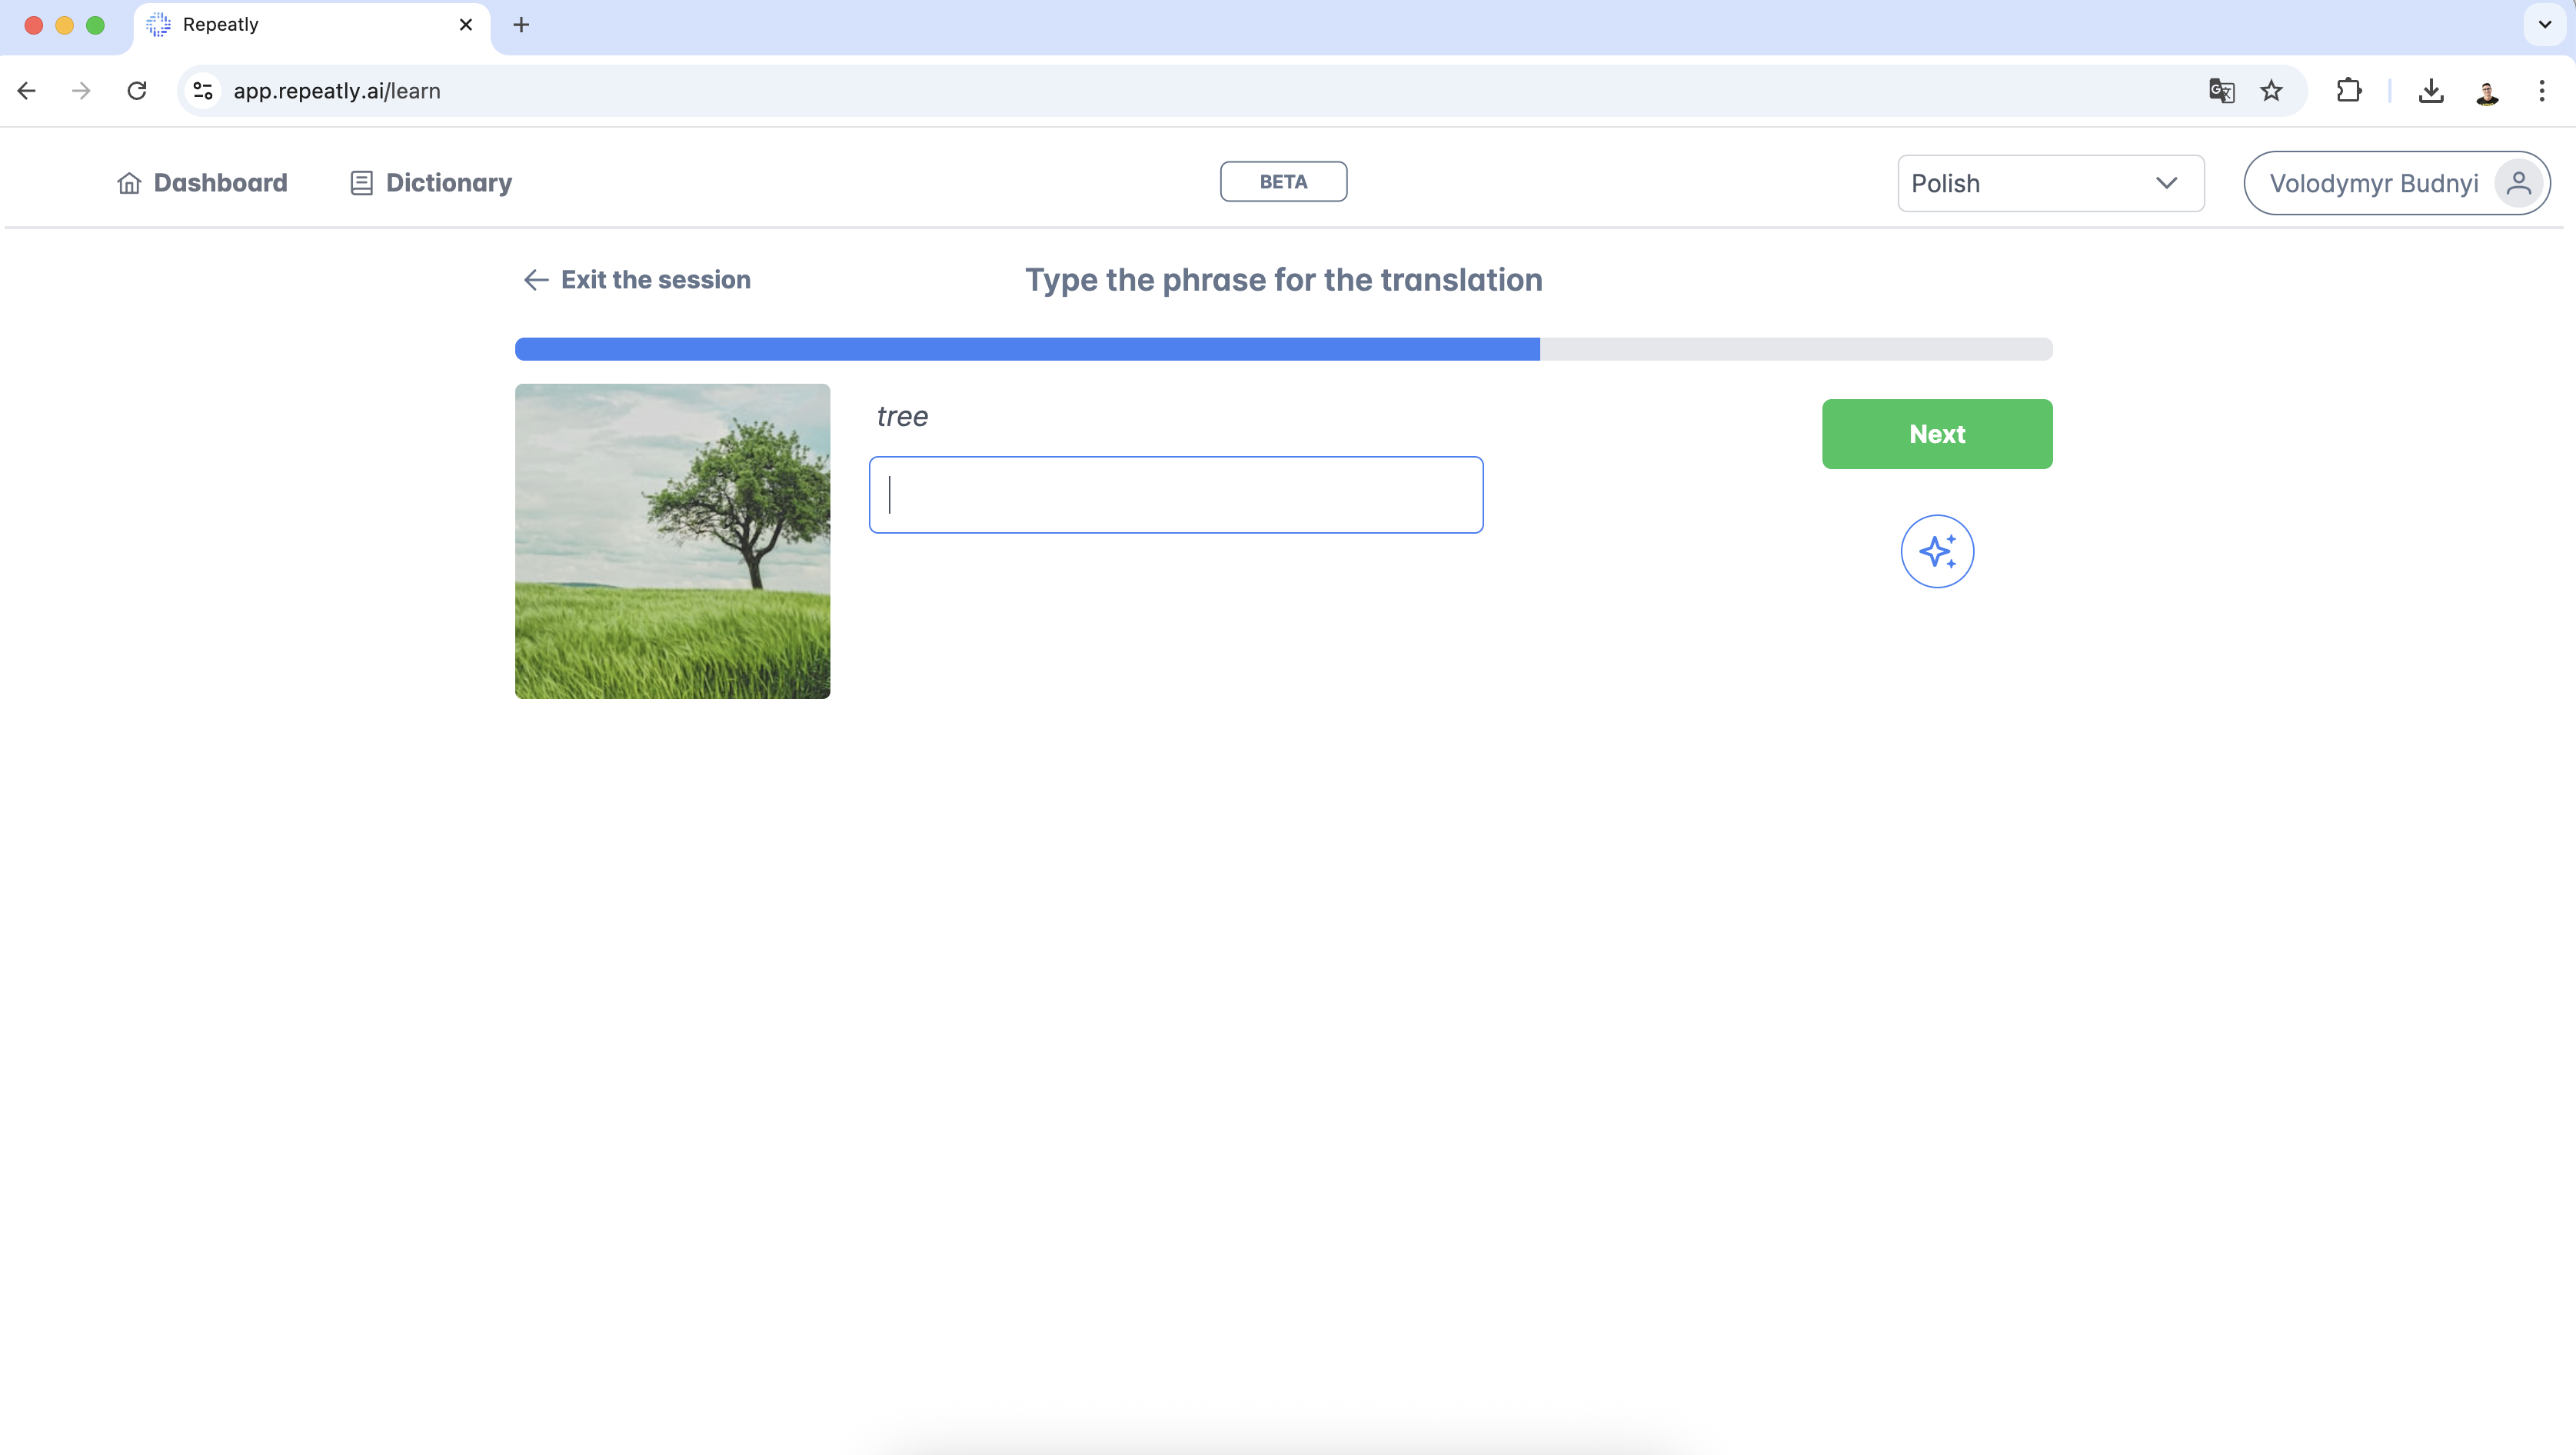Focus the translation answer input field
Image resolution: width=2576 pixels, height=1455 pixels.
[1176, 495]
